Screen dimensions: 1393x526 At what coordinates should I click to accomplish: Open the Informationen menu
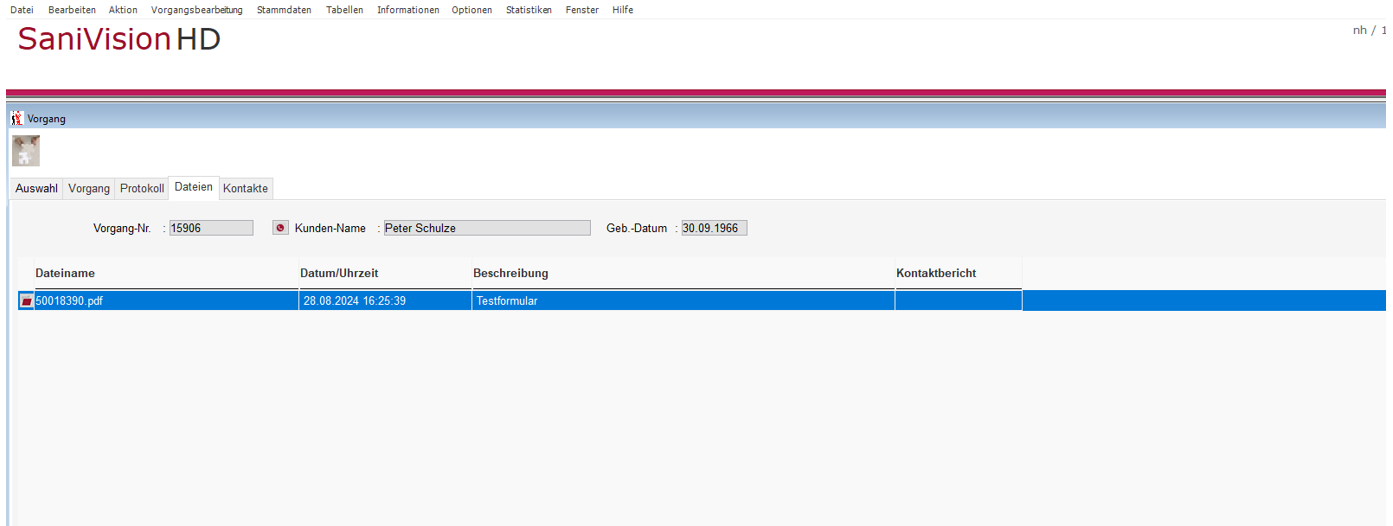408,10
